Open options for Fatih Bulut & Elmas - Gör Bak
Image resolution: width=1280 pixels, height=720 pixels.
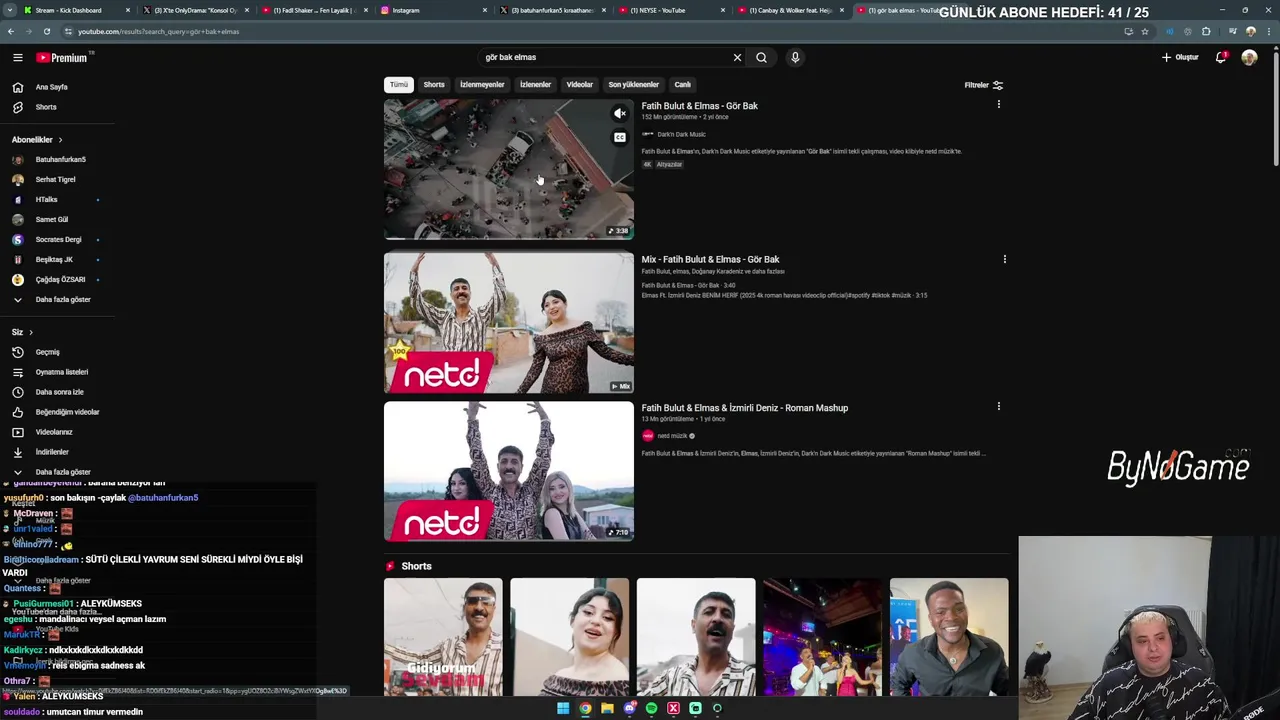pyautogui.click(x=998, y=105)
